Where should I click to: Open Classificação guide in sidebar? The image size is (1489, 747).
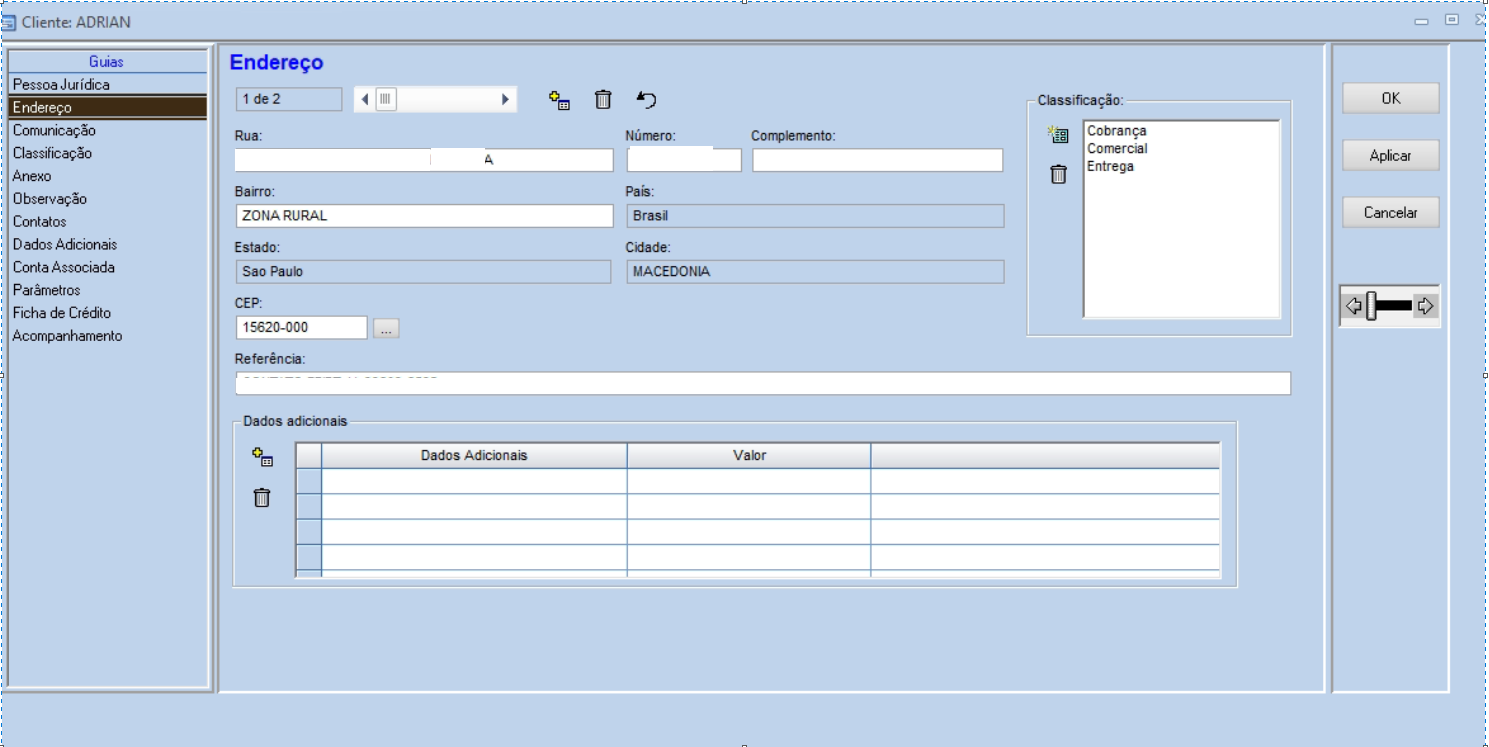pos(108,153)
